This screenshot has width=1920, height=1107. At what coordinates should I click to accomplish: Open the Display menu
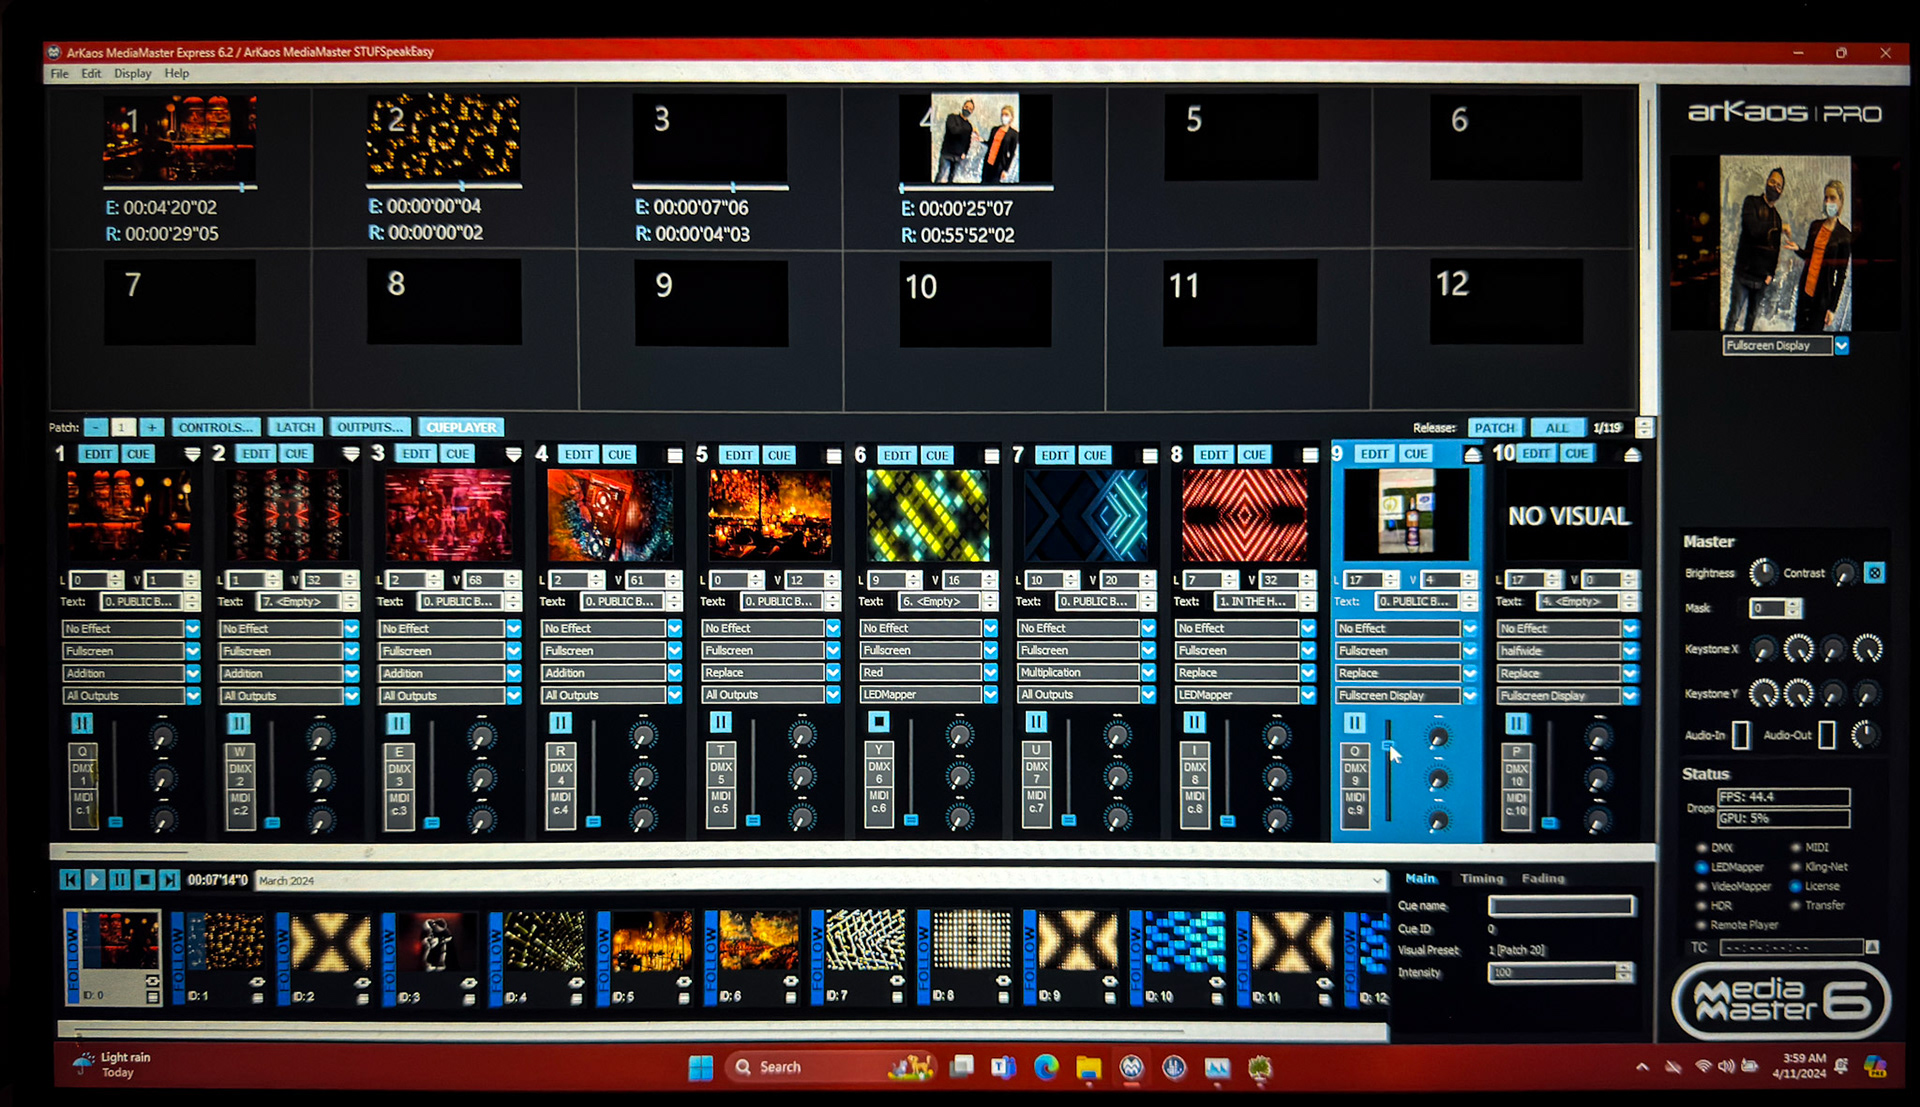(132, 74)
